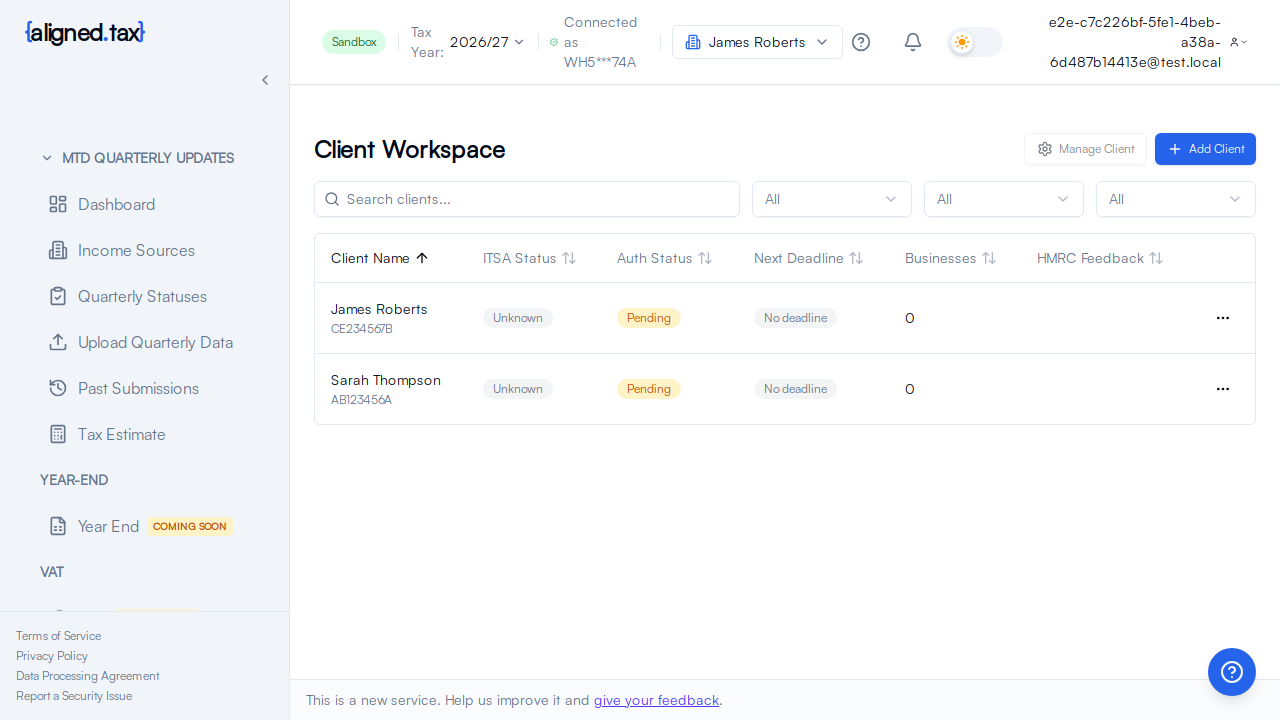
Task: Click the Add Client button
Action: (x=1205, y=149)
